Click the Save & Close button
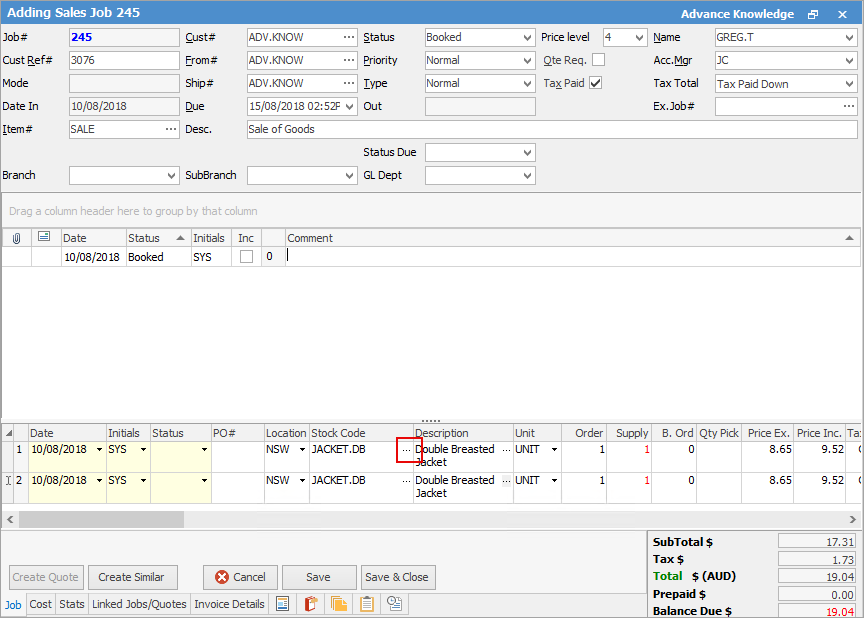The height and width of the screenshot is (618, 864). (397, 577)
